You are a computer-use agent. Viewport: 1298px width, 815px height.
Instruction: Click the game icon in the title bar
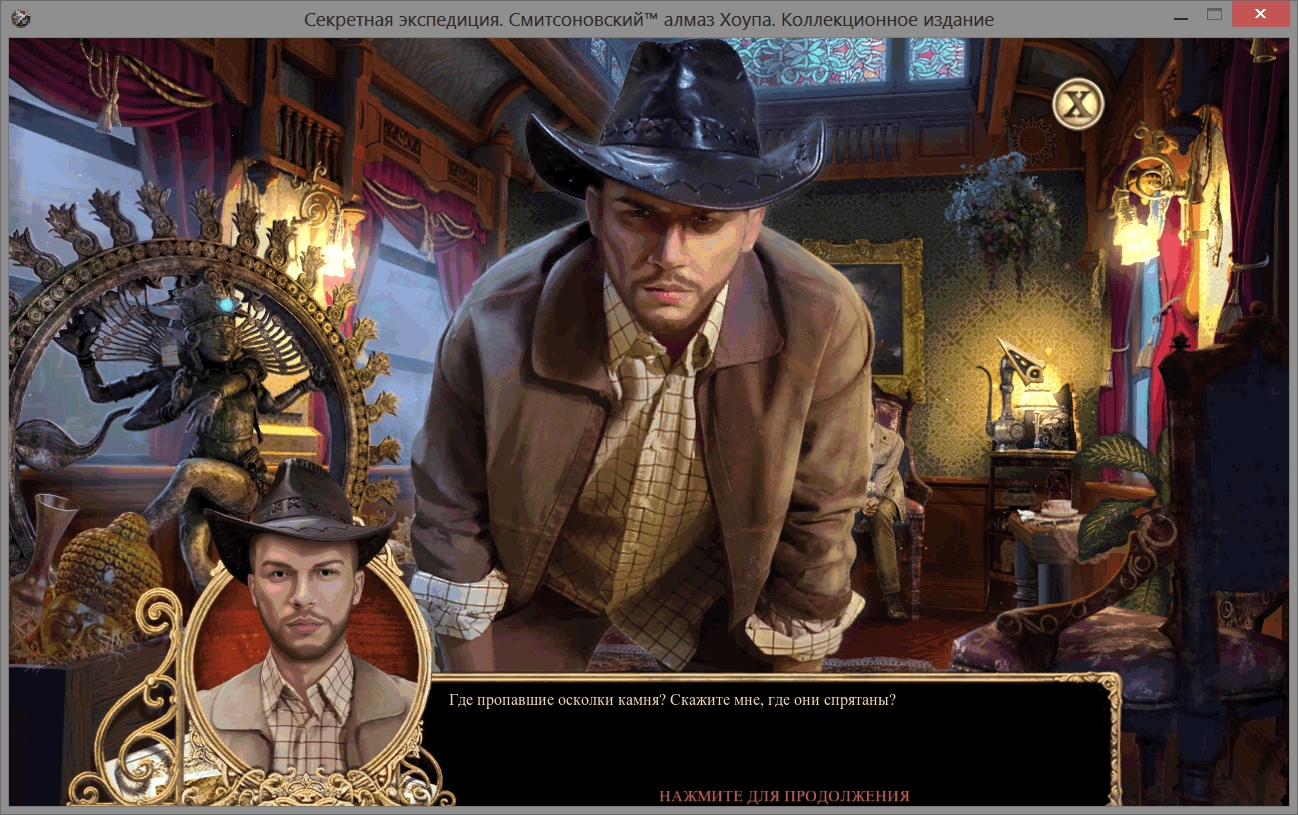pyautogui.click(x=21, y=17)
